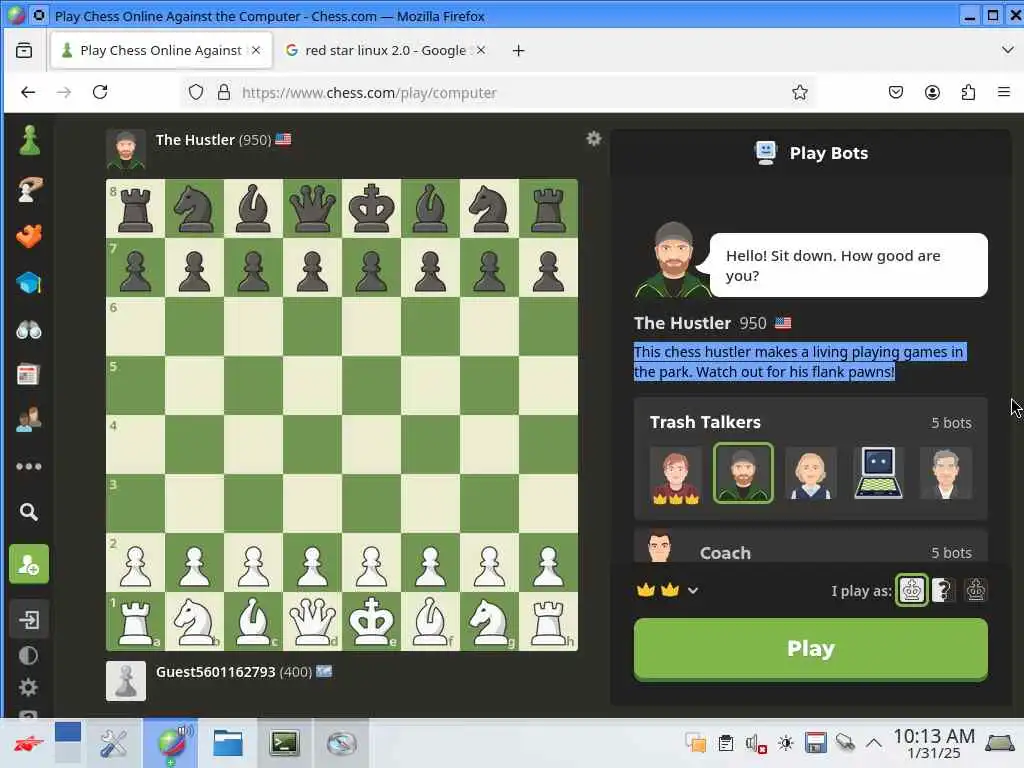Image resolution: width=1024 pixels, height=768 pixels.
Task: Click The Hustler avatar above board
Action: tap(126, 150)
